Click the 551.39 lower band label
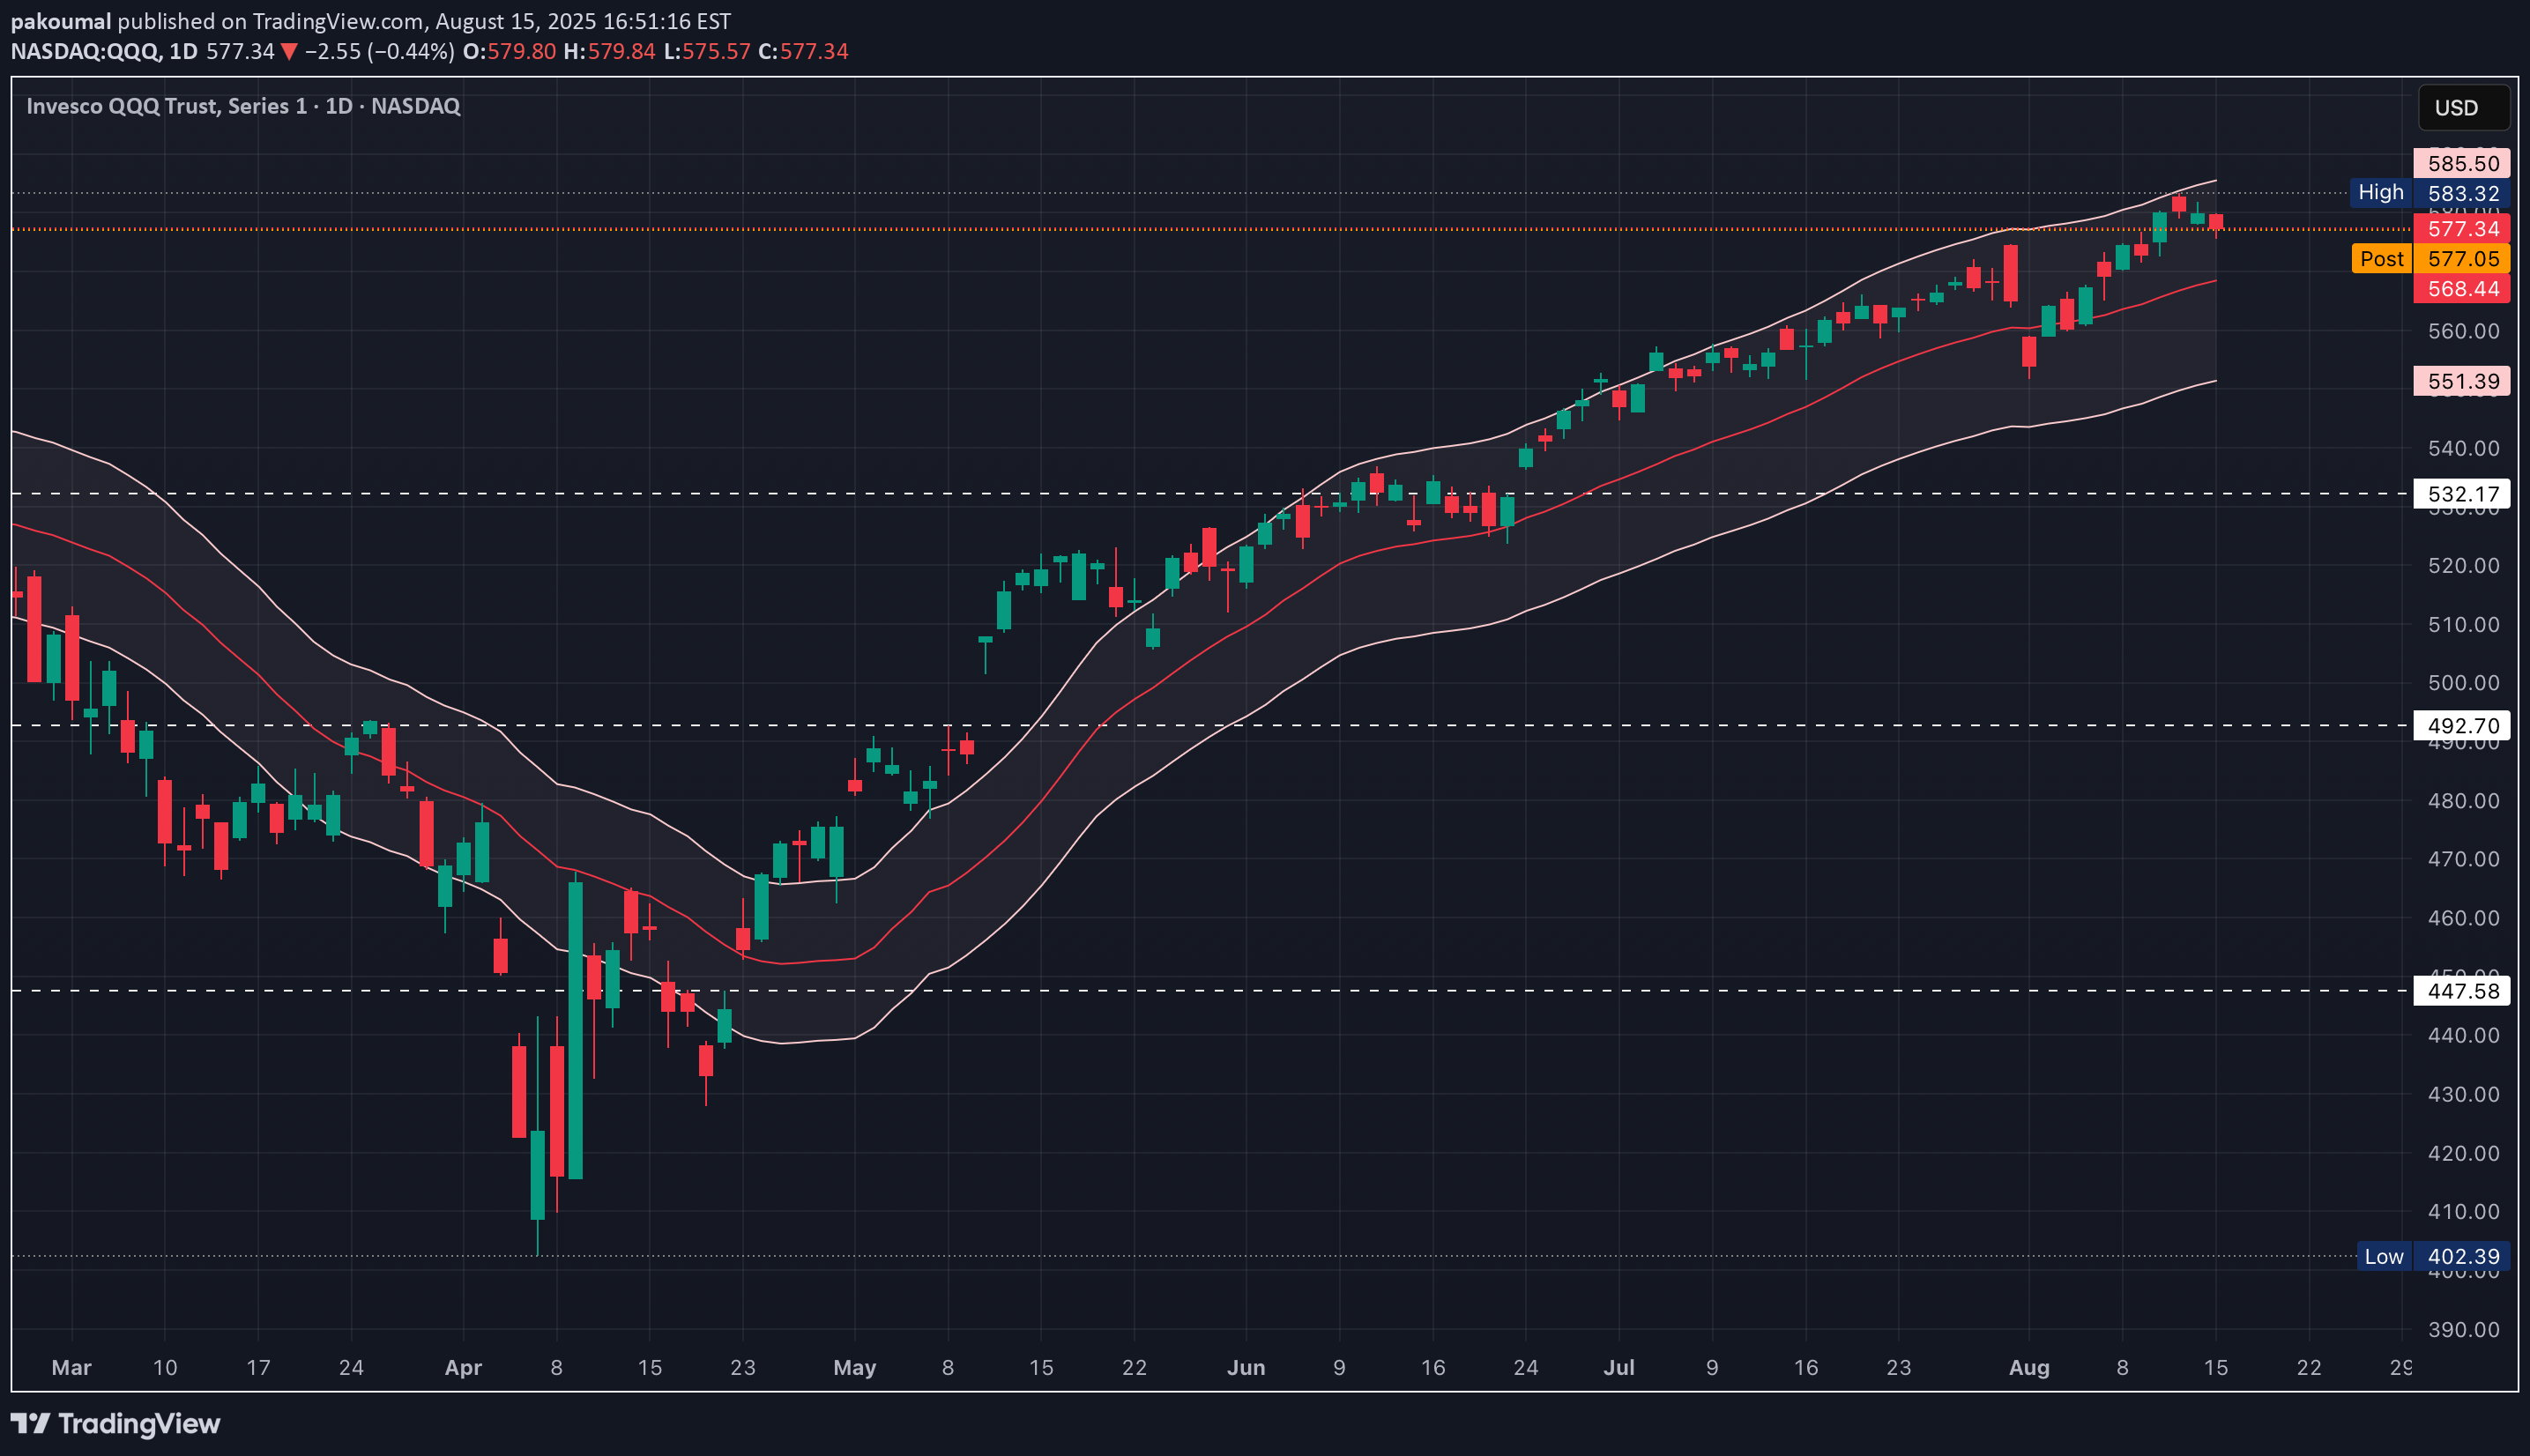This screenshot has width=2530, height=1456. [2461, 381]
